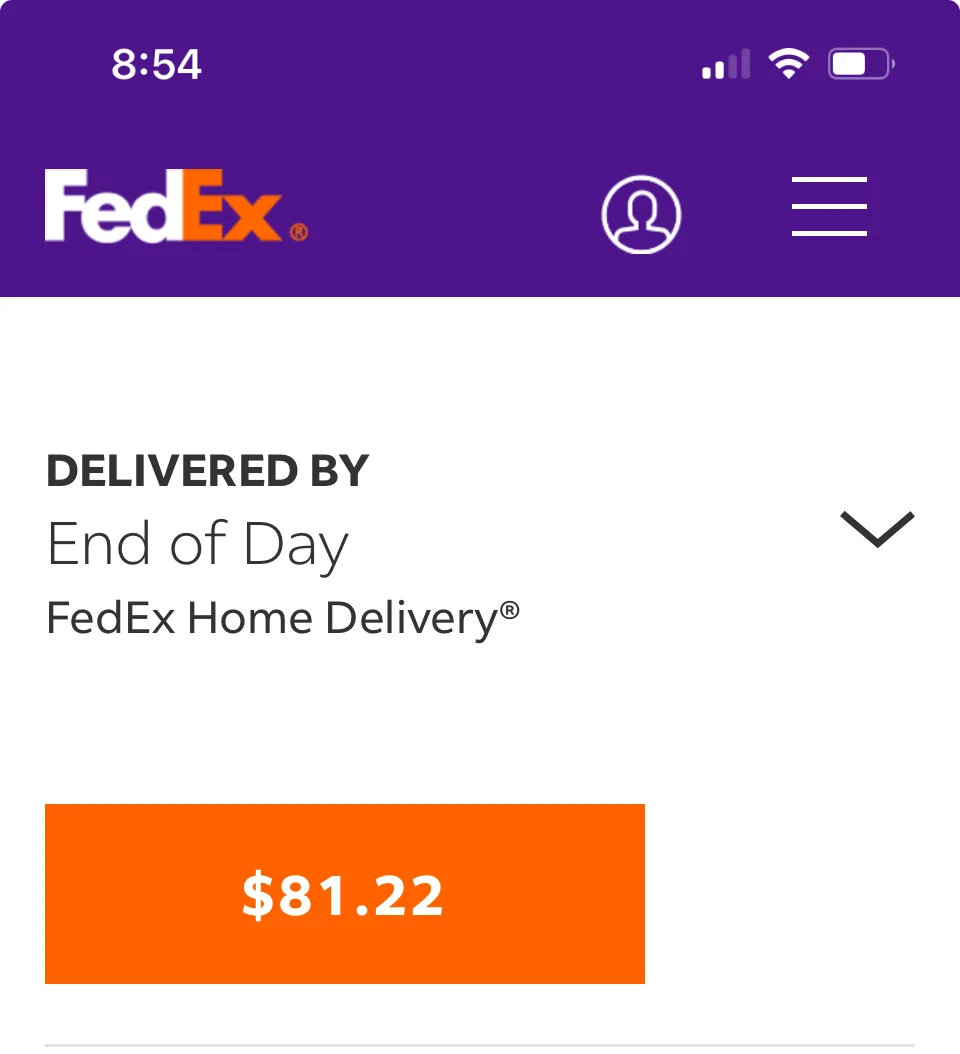Tap the white space right of $81.22 button
Image resolution: width=960 pixels, height=1054 pixels.
tap(800, 894)
